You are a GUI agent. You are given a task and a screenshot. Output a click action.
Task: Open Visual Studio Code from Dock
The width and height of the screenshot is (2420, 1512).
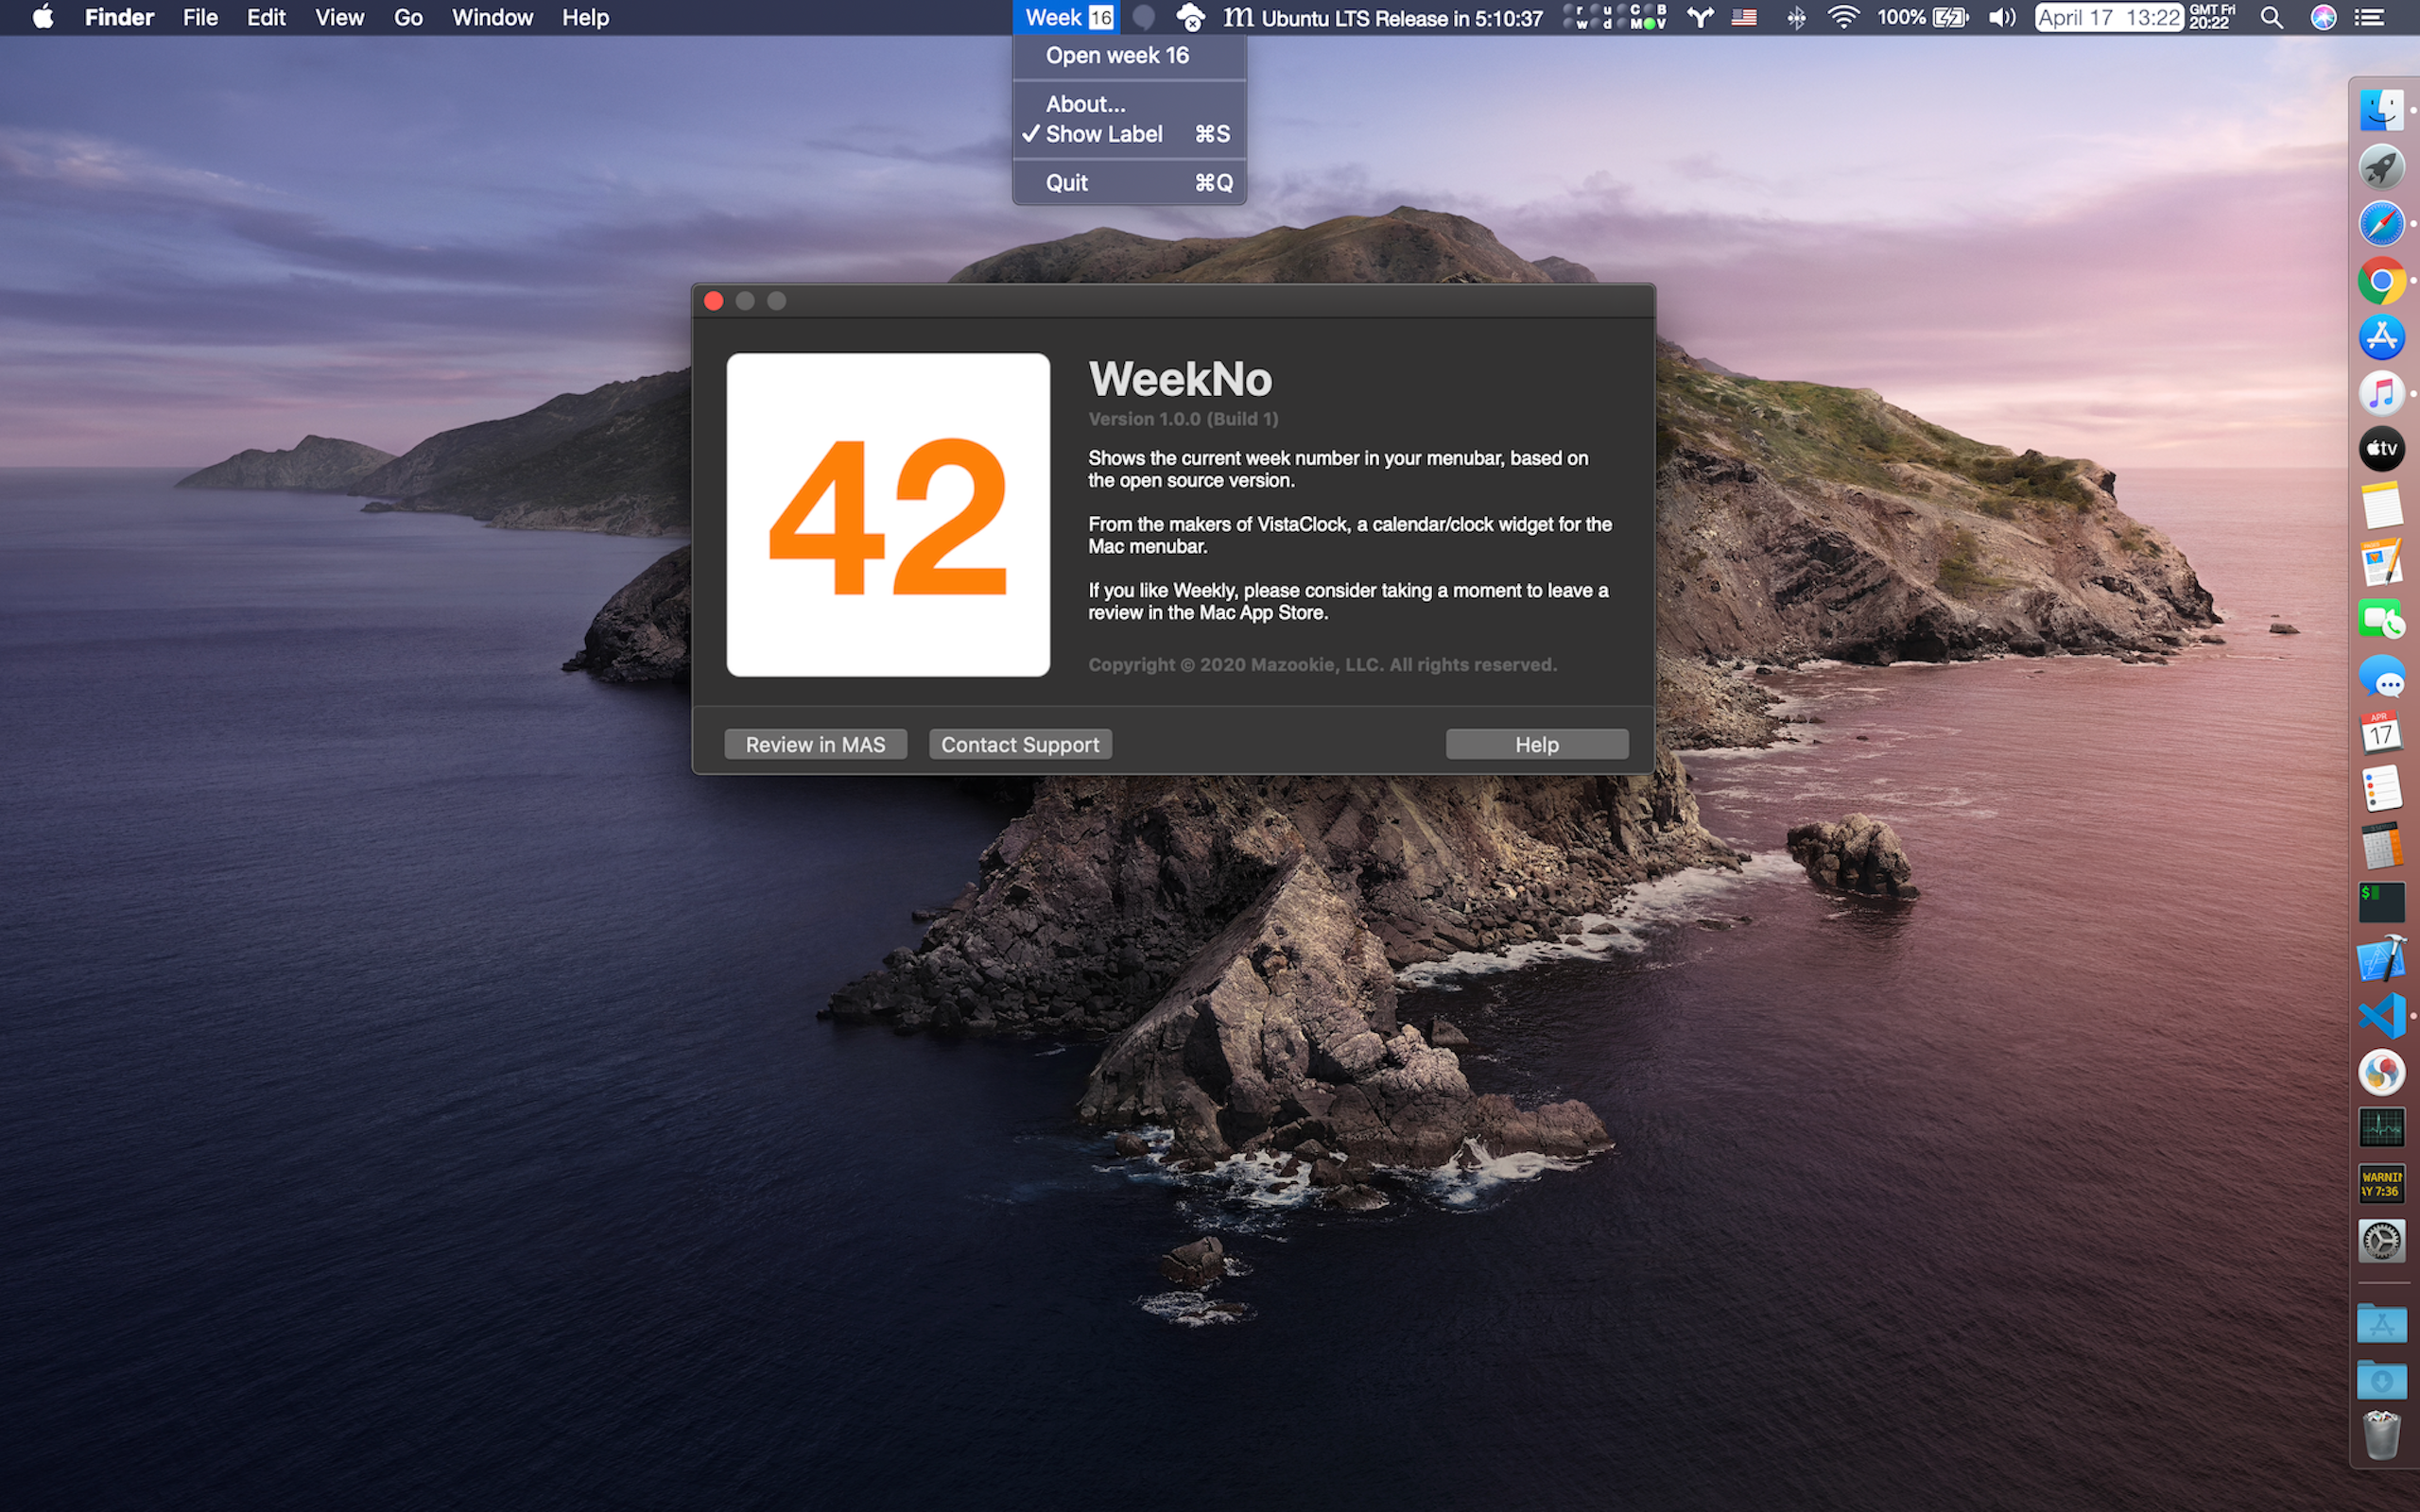pyautogui.click(x=2382, y=1016)
